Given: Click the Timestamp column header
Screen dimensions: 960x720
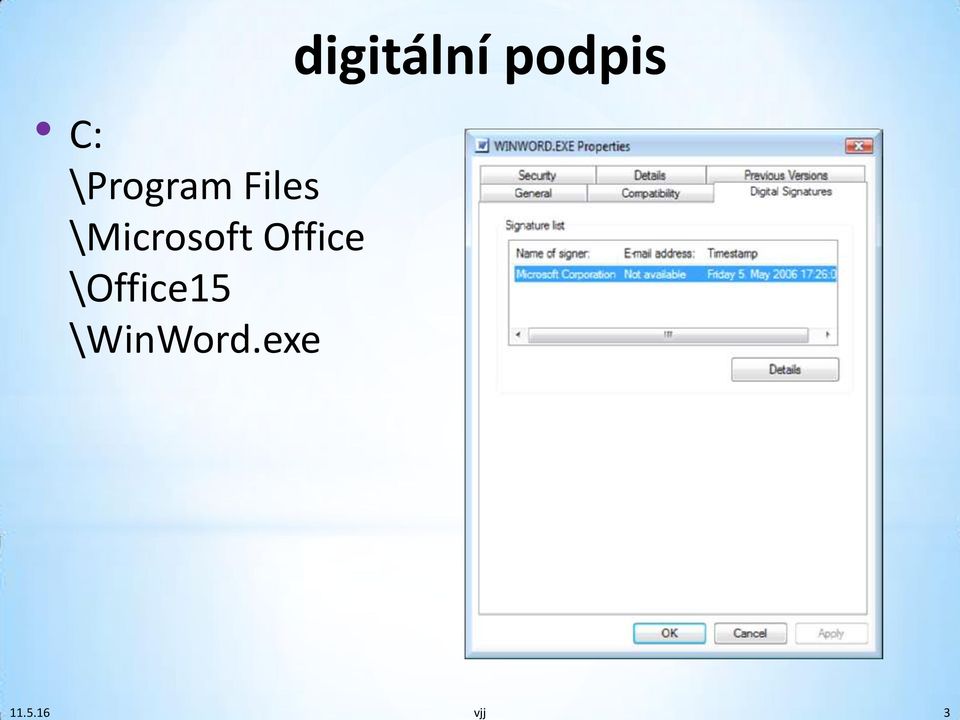Looking at the screenshot, I should tap(732, 253).
